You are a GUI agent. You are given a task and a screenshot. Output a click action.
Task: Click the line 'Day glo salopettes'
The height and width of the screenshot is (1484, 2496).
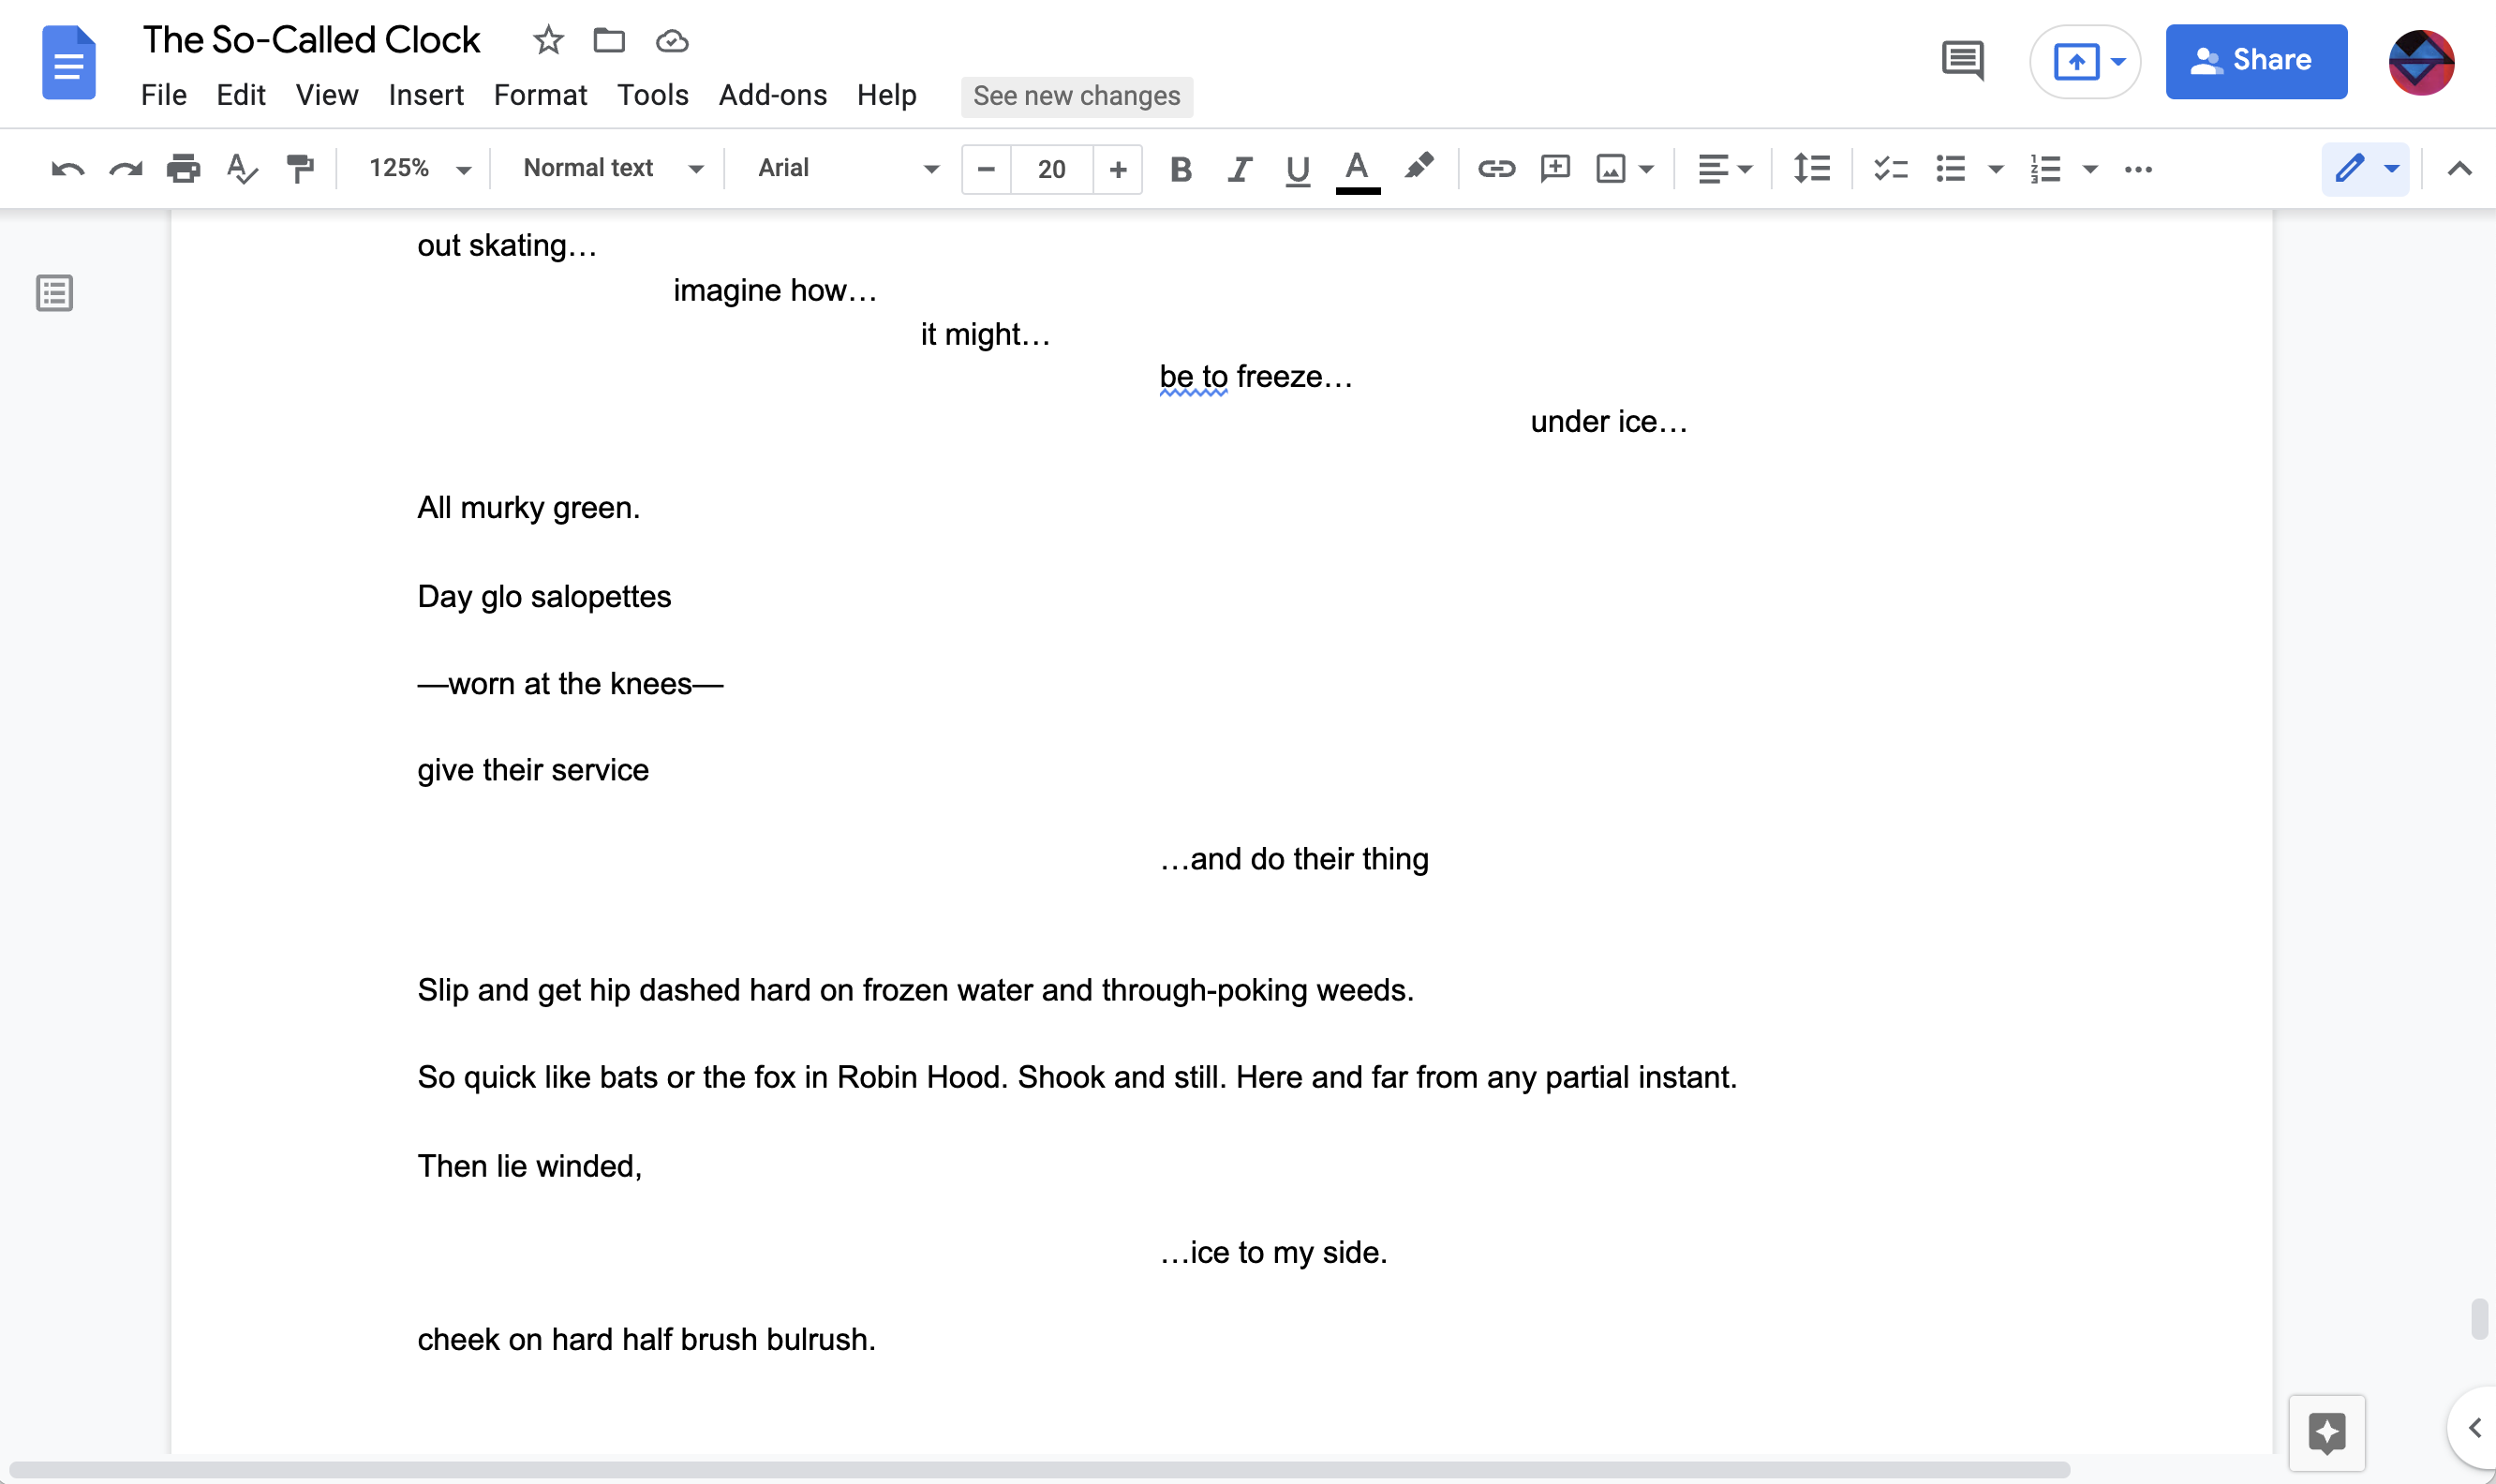544,596
